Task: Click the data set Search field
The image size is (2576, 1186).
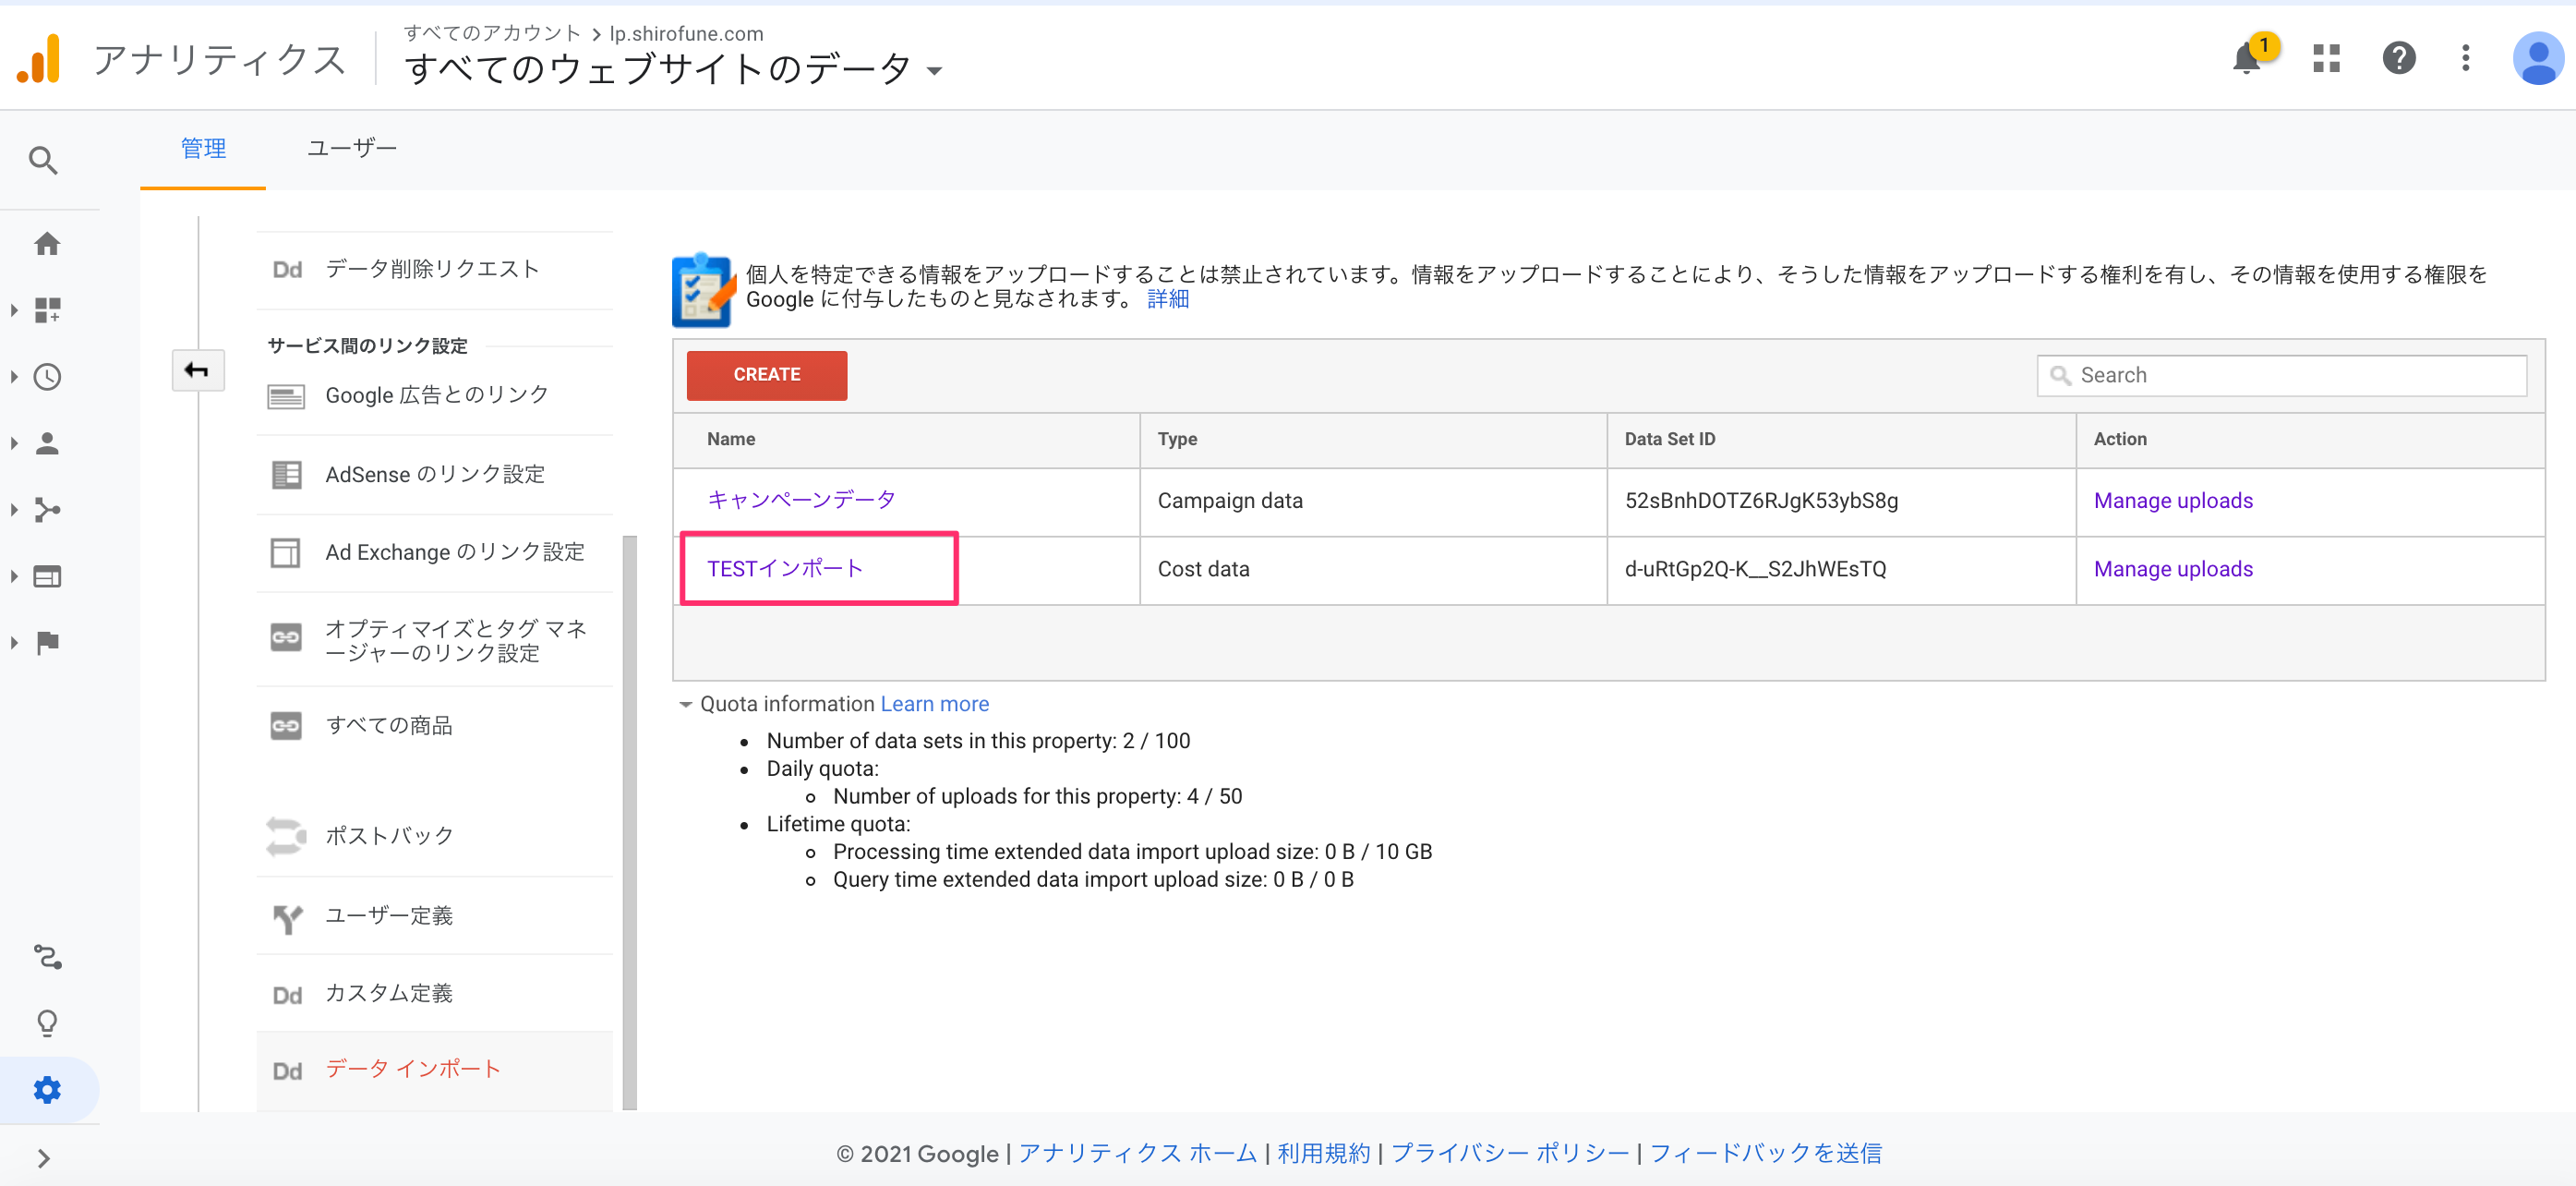Action: click(x=2282, y=375)
